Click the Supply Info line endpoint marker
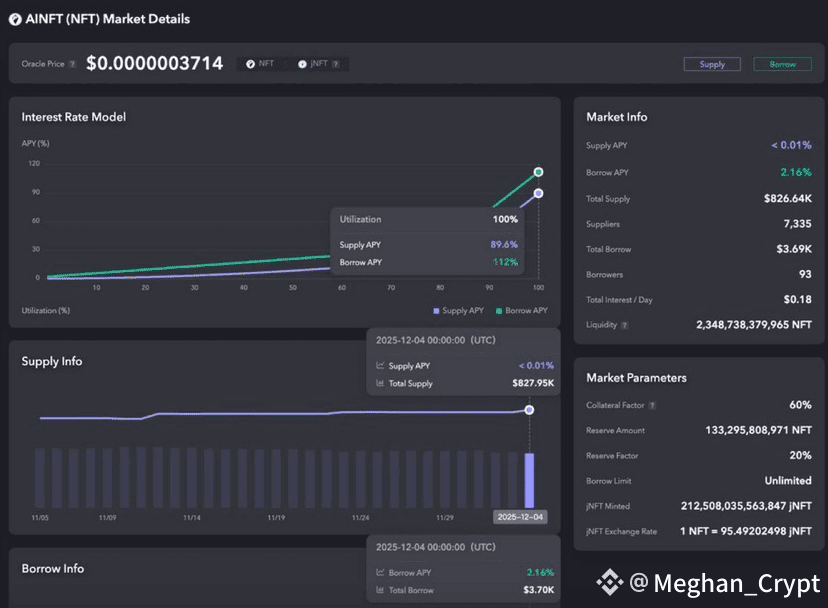The image size is (828, 608). click(529, 410)
